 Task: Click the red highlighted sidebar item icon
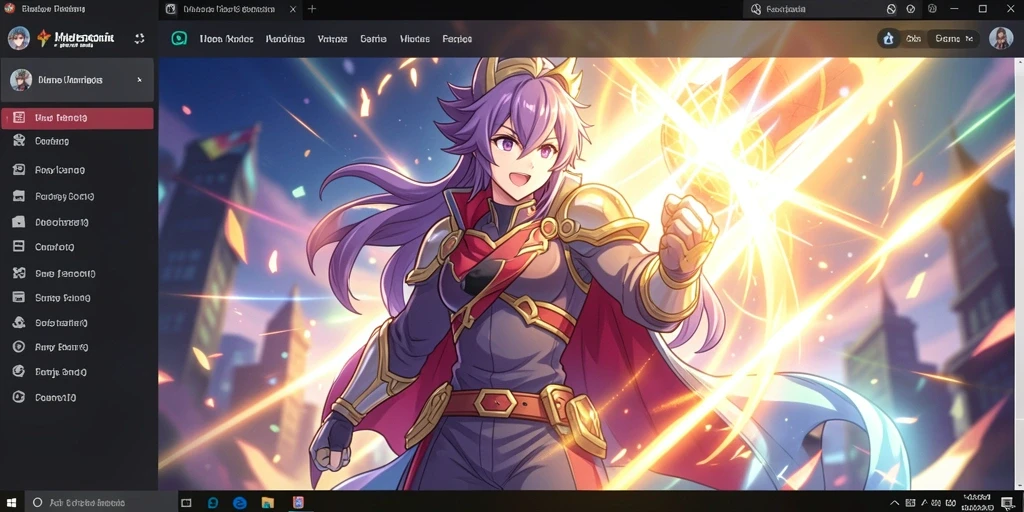(x=18, y=118)
